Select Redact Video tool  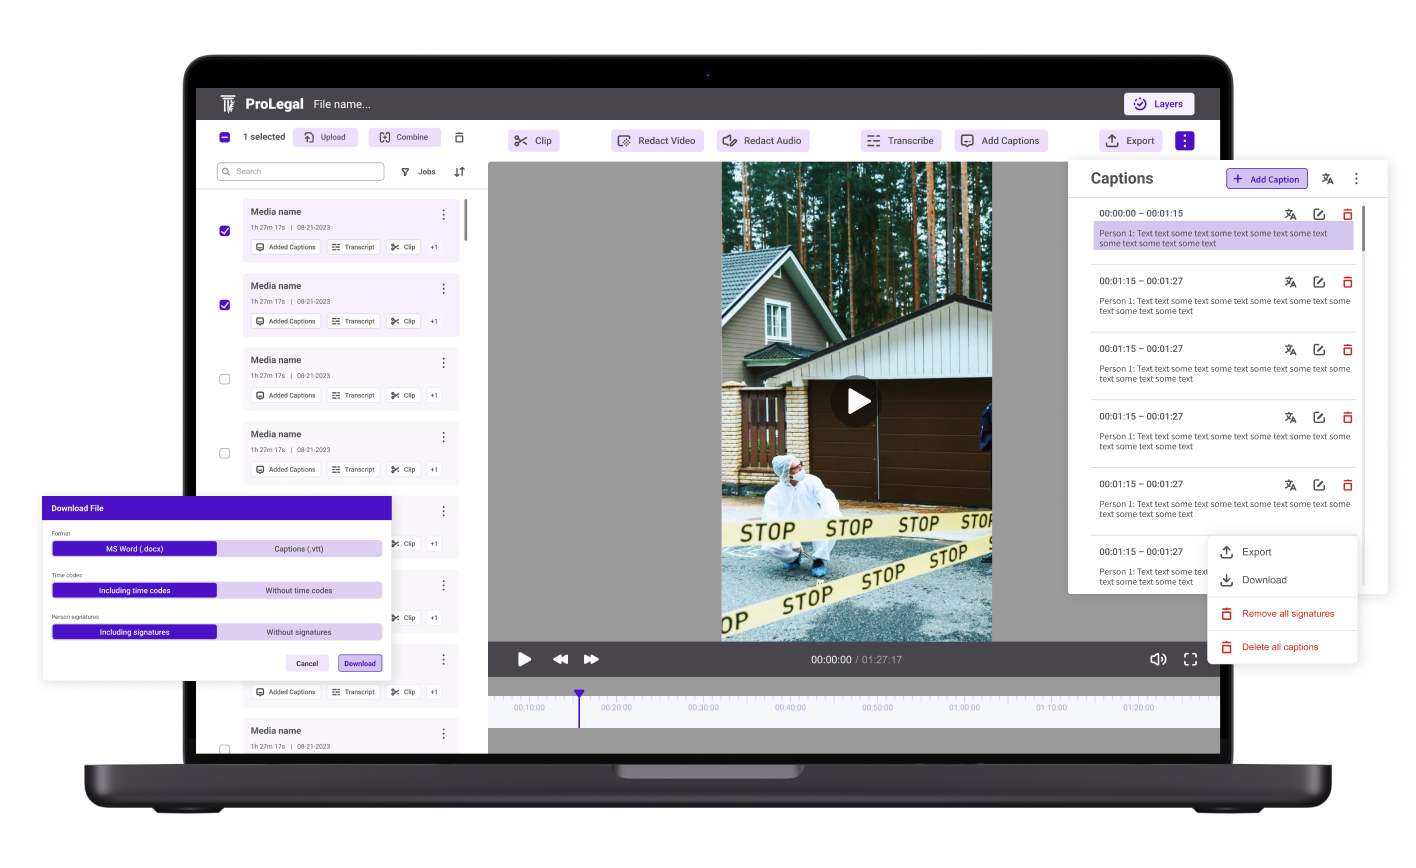pos(657,141)
